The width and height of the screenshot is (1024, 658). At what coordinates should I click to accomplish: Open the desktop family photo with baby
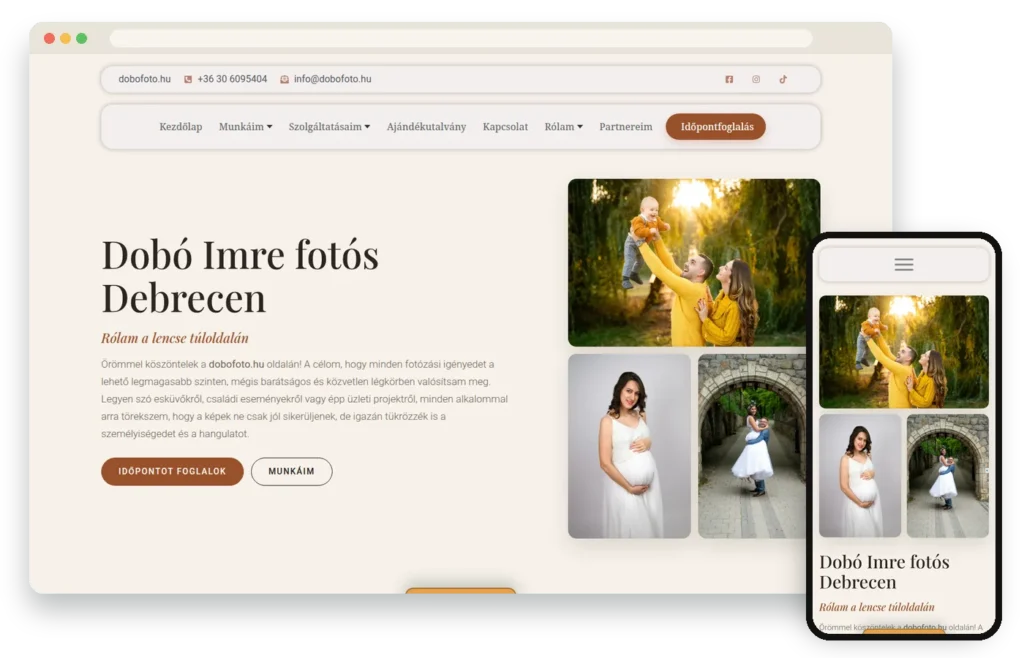point(694,262)
